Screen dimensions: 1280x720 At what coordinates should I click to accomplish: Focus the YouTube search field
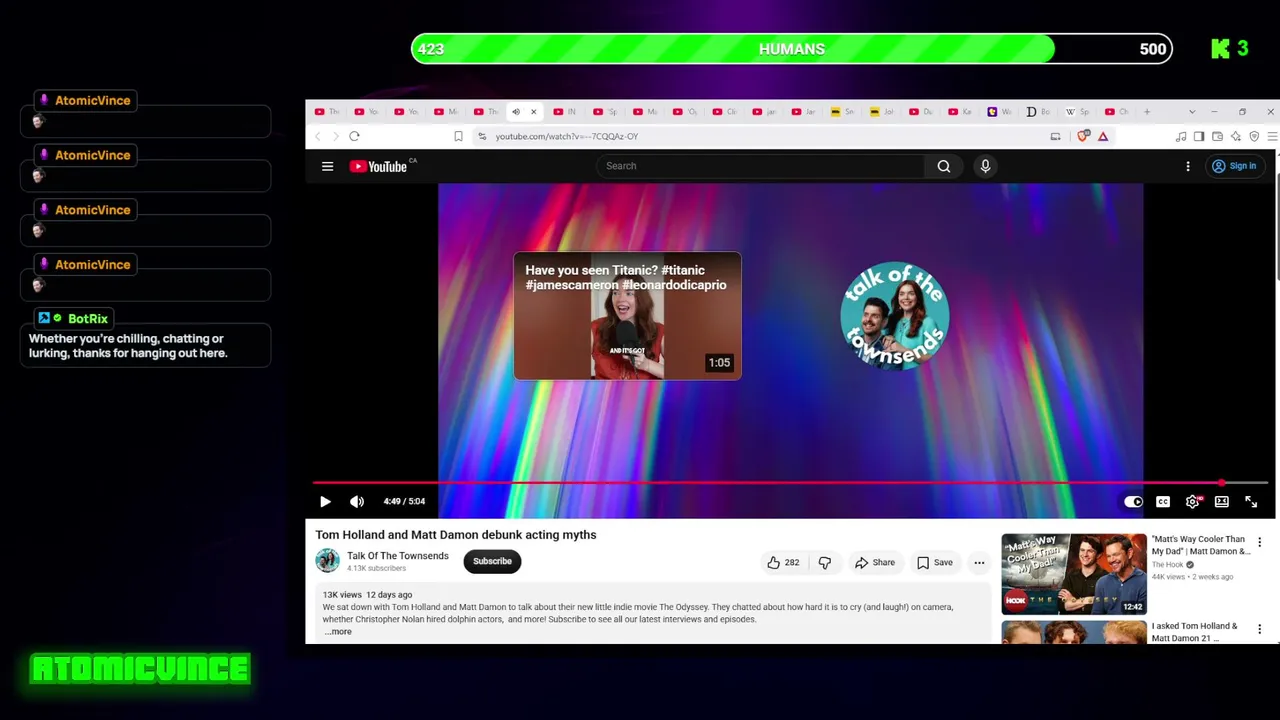[760, 166]
